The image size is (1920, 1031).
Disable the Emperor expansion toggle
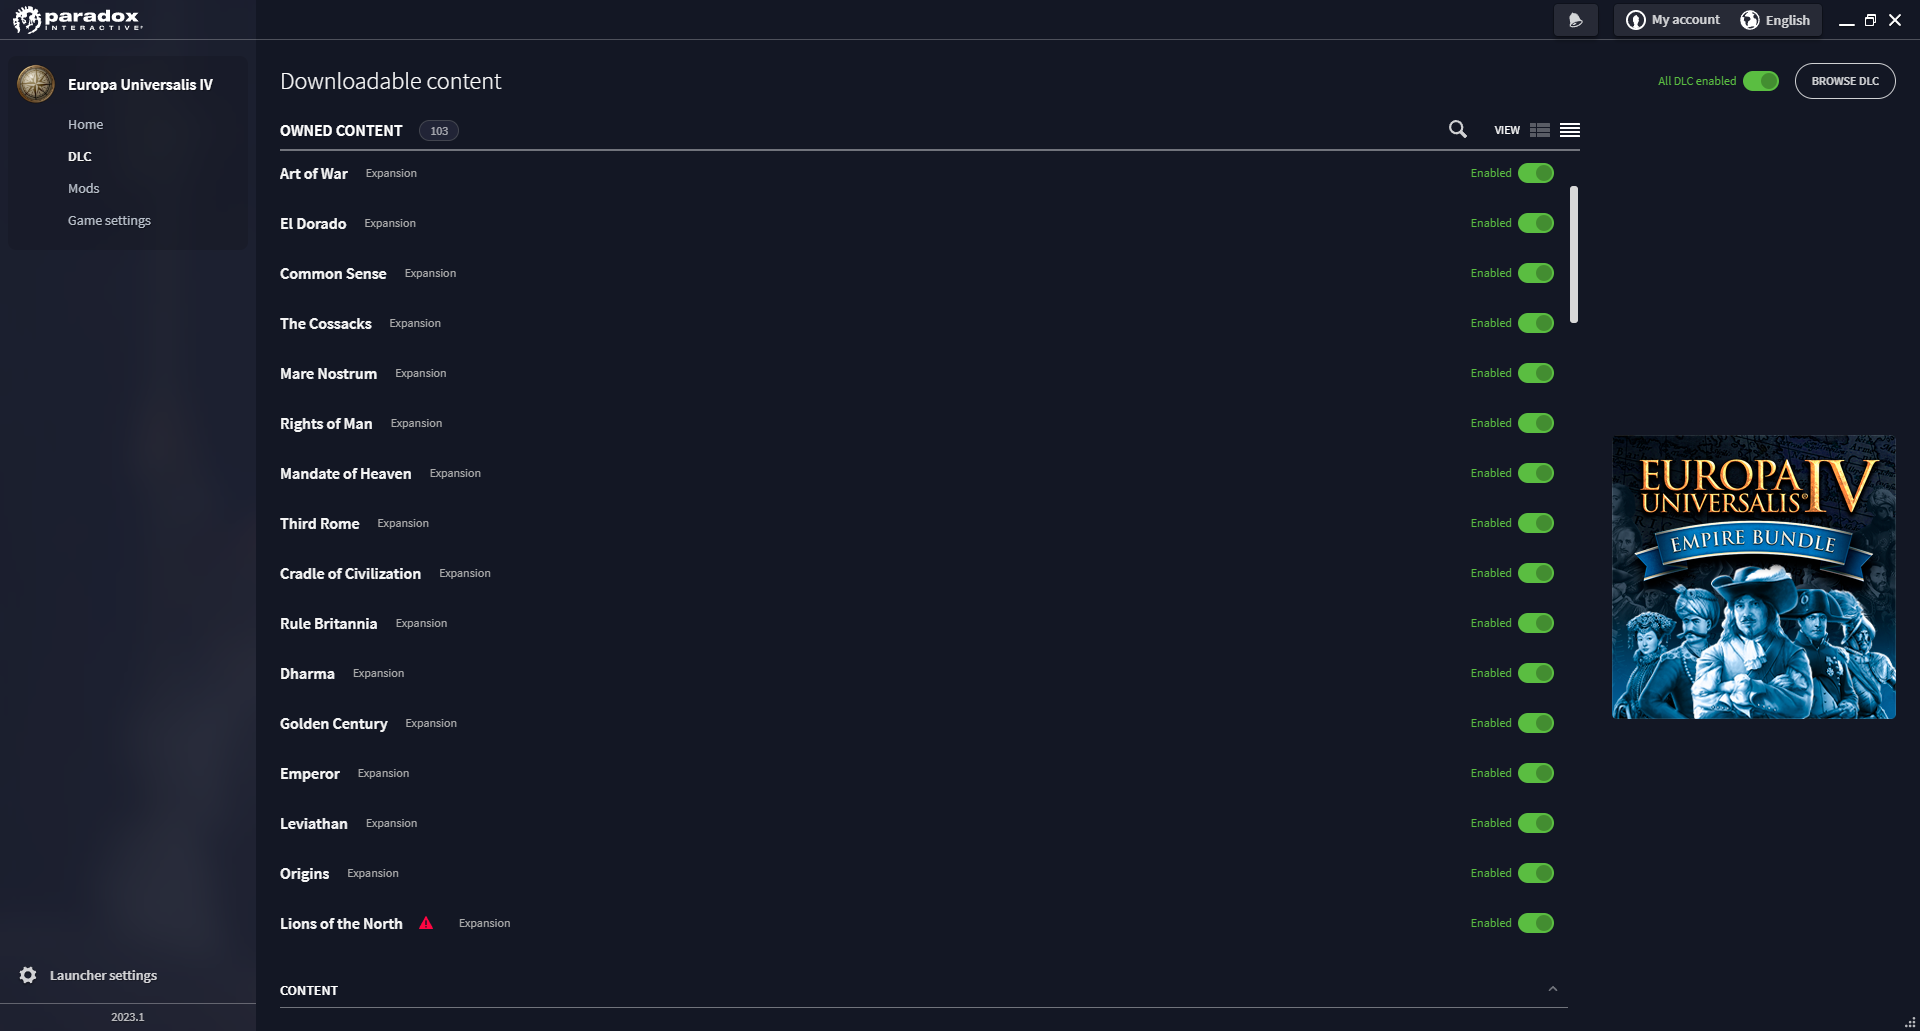[x=1536, y=773]
